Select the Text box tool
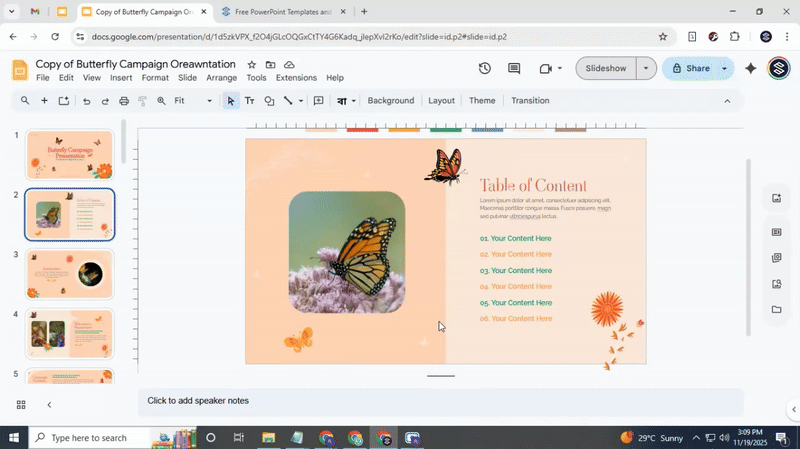 (x=250, y=101)
